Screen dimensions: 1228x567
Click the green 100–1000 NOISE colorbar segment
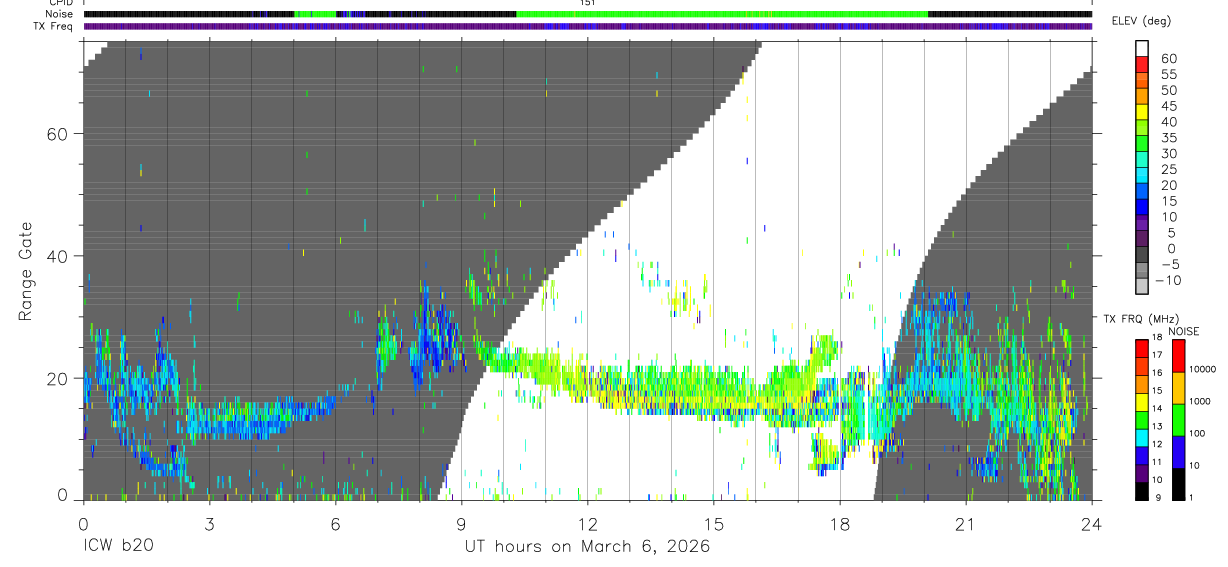click(1179, 418)
